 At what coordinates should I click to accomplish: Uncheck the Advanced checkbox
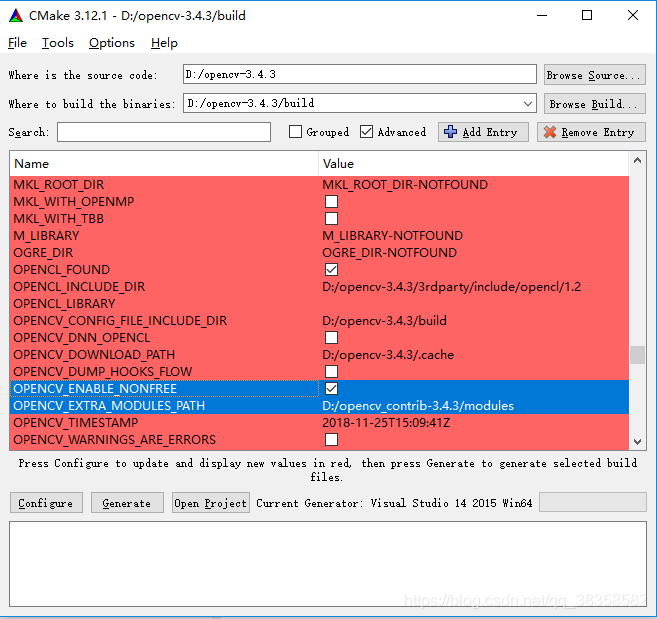click(x=366, y=132)
